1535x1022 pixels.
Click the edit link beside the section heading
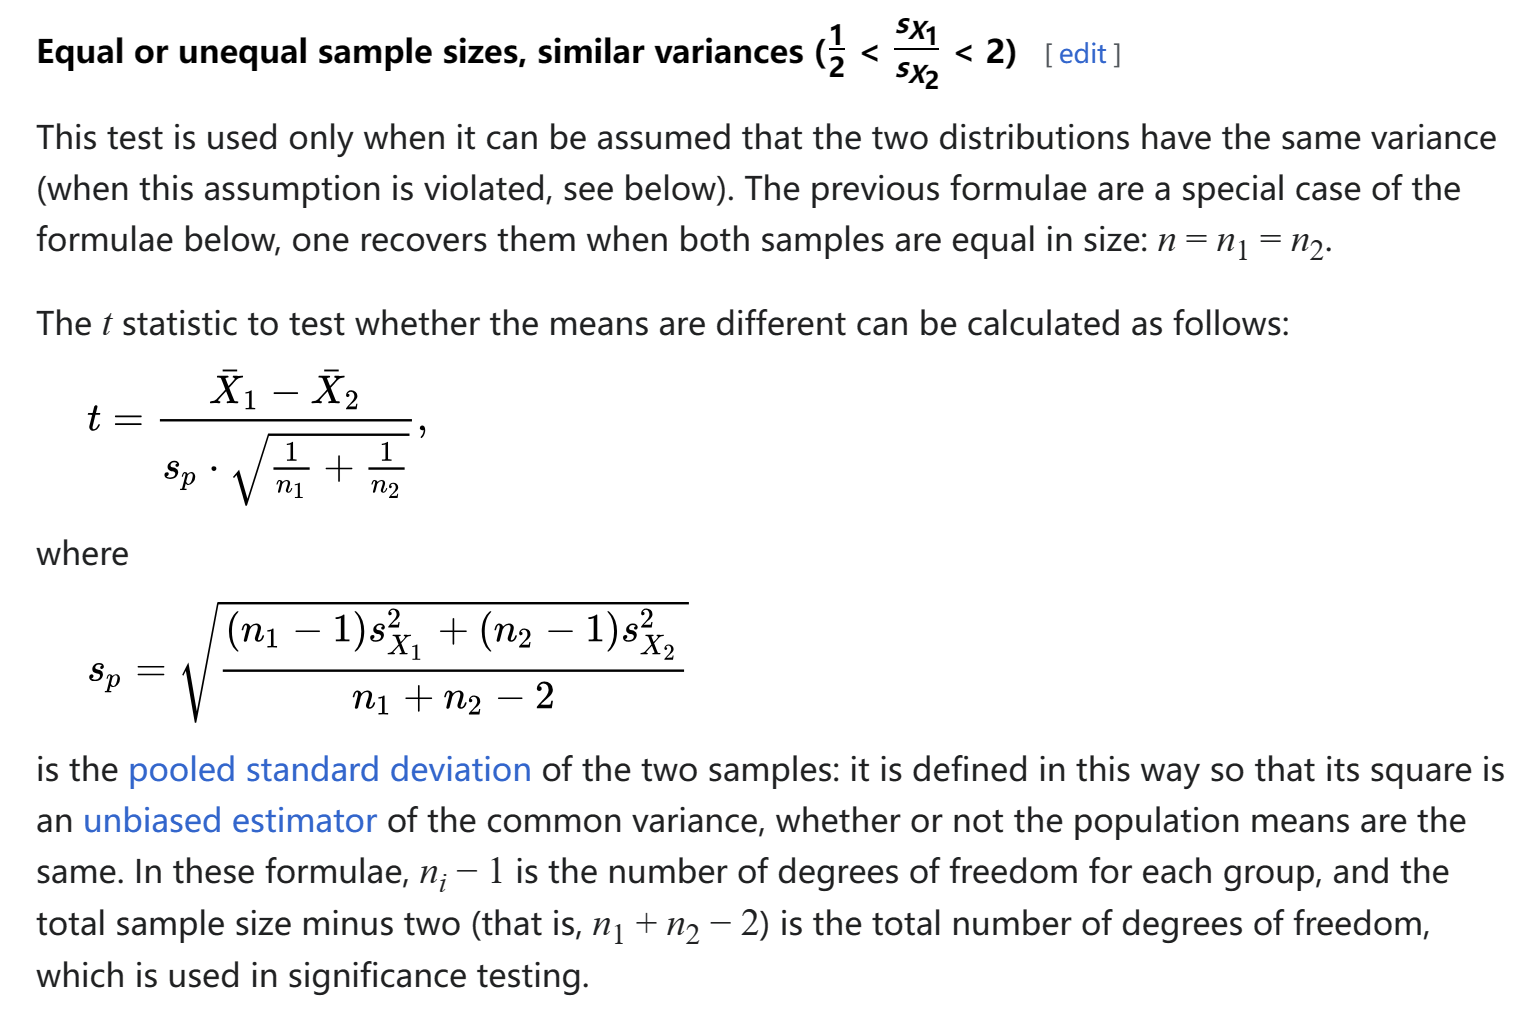tap(1082, 54)
